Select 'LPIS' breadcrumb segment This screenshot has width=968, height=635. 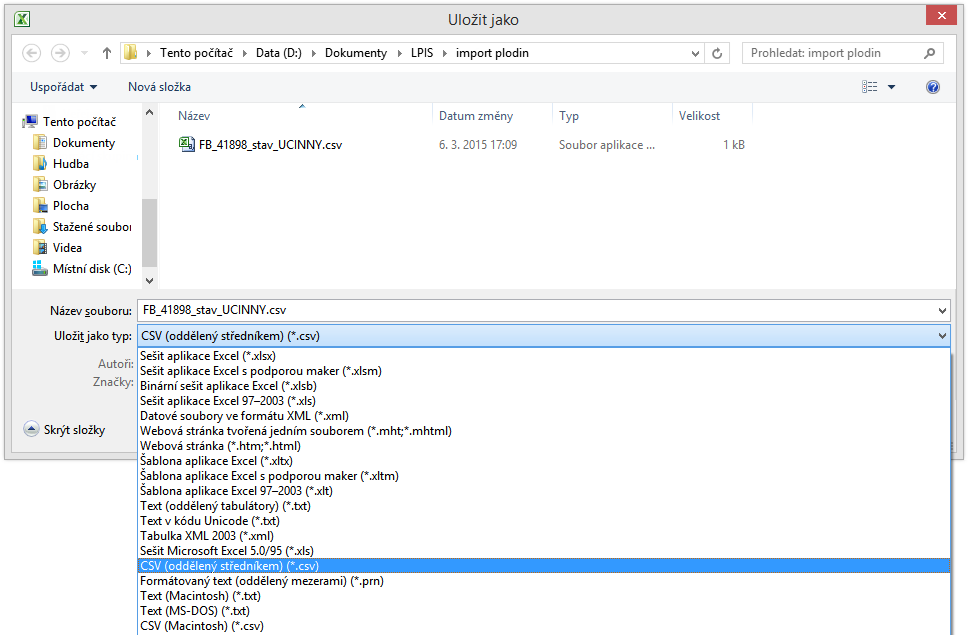click(x=422, y=53)
